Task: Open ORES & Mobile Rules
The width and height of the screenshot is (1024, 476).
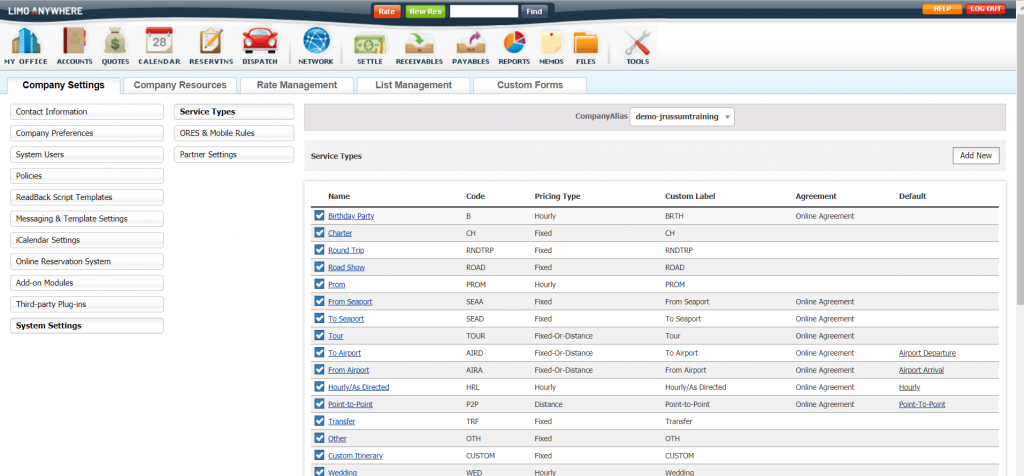Action: pyautogui.click(x=234, y=133)
